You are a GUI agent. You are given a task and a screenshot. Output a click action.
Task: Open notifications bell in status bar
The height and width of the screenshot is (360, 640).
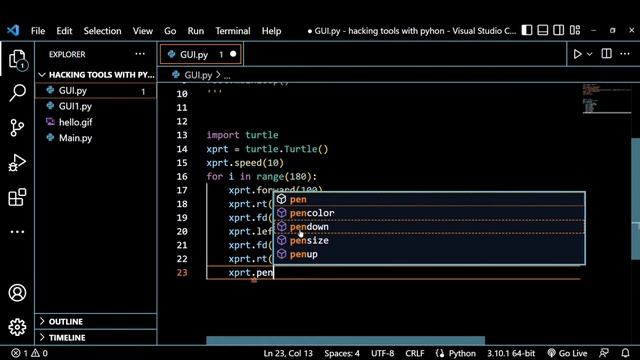(625, 353)
